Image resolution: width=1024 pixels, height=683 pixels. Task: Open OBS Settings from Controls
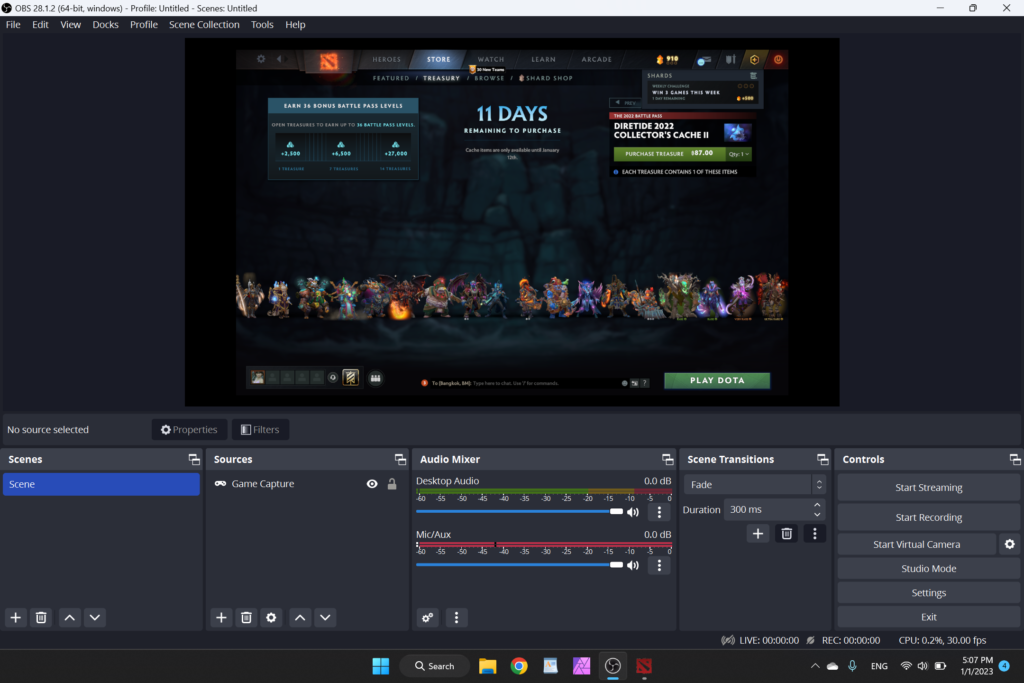[x=928, y=592]
